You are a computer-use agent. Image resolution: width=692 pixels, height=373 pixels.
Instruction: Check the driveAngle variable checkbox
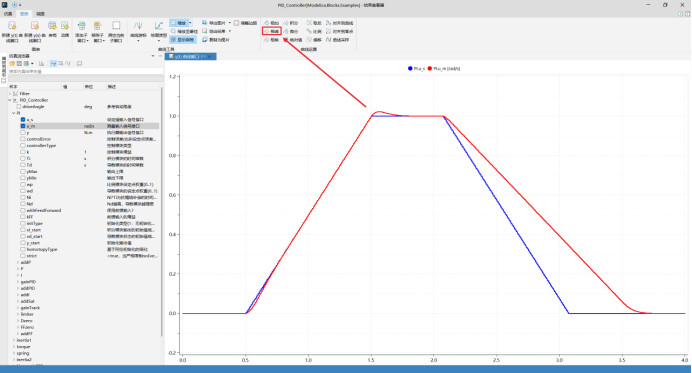[19, 107]
